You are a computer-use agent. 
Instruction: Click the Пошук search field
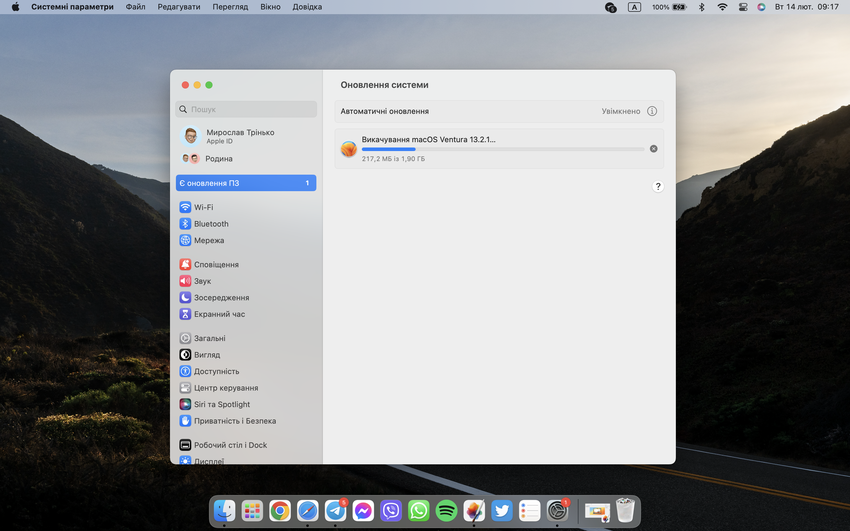pyautogui.click(x=246, y=109)
